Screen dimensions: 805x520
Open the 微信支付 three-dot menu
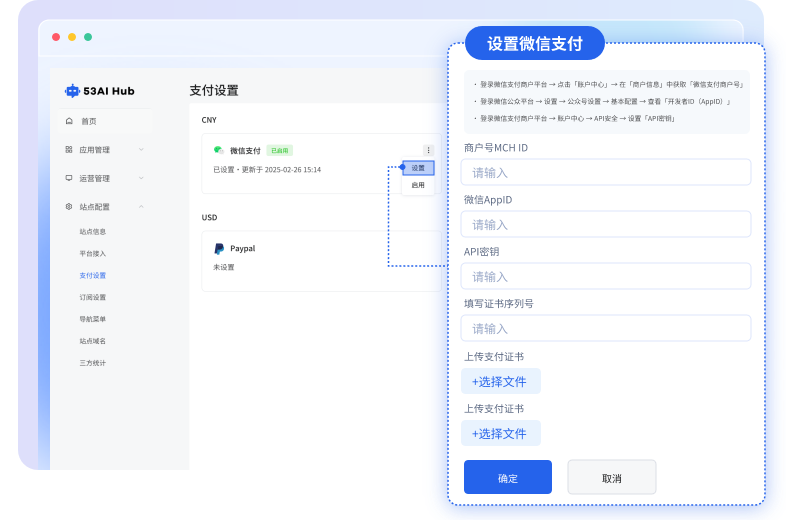click(x=428, y=150)
